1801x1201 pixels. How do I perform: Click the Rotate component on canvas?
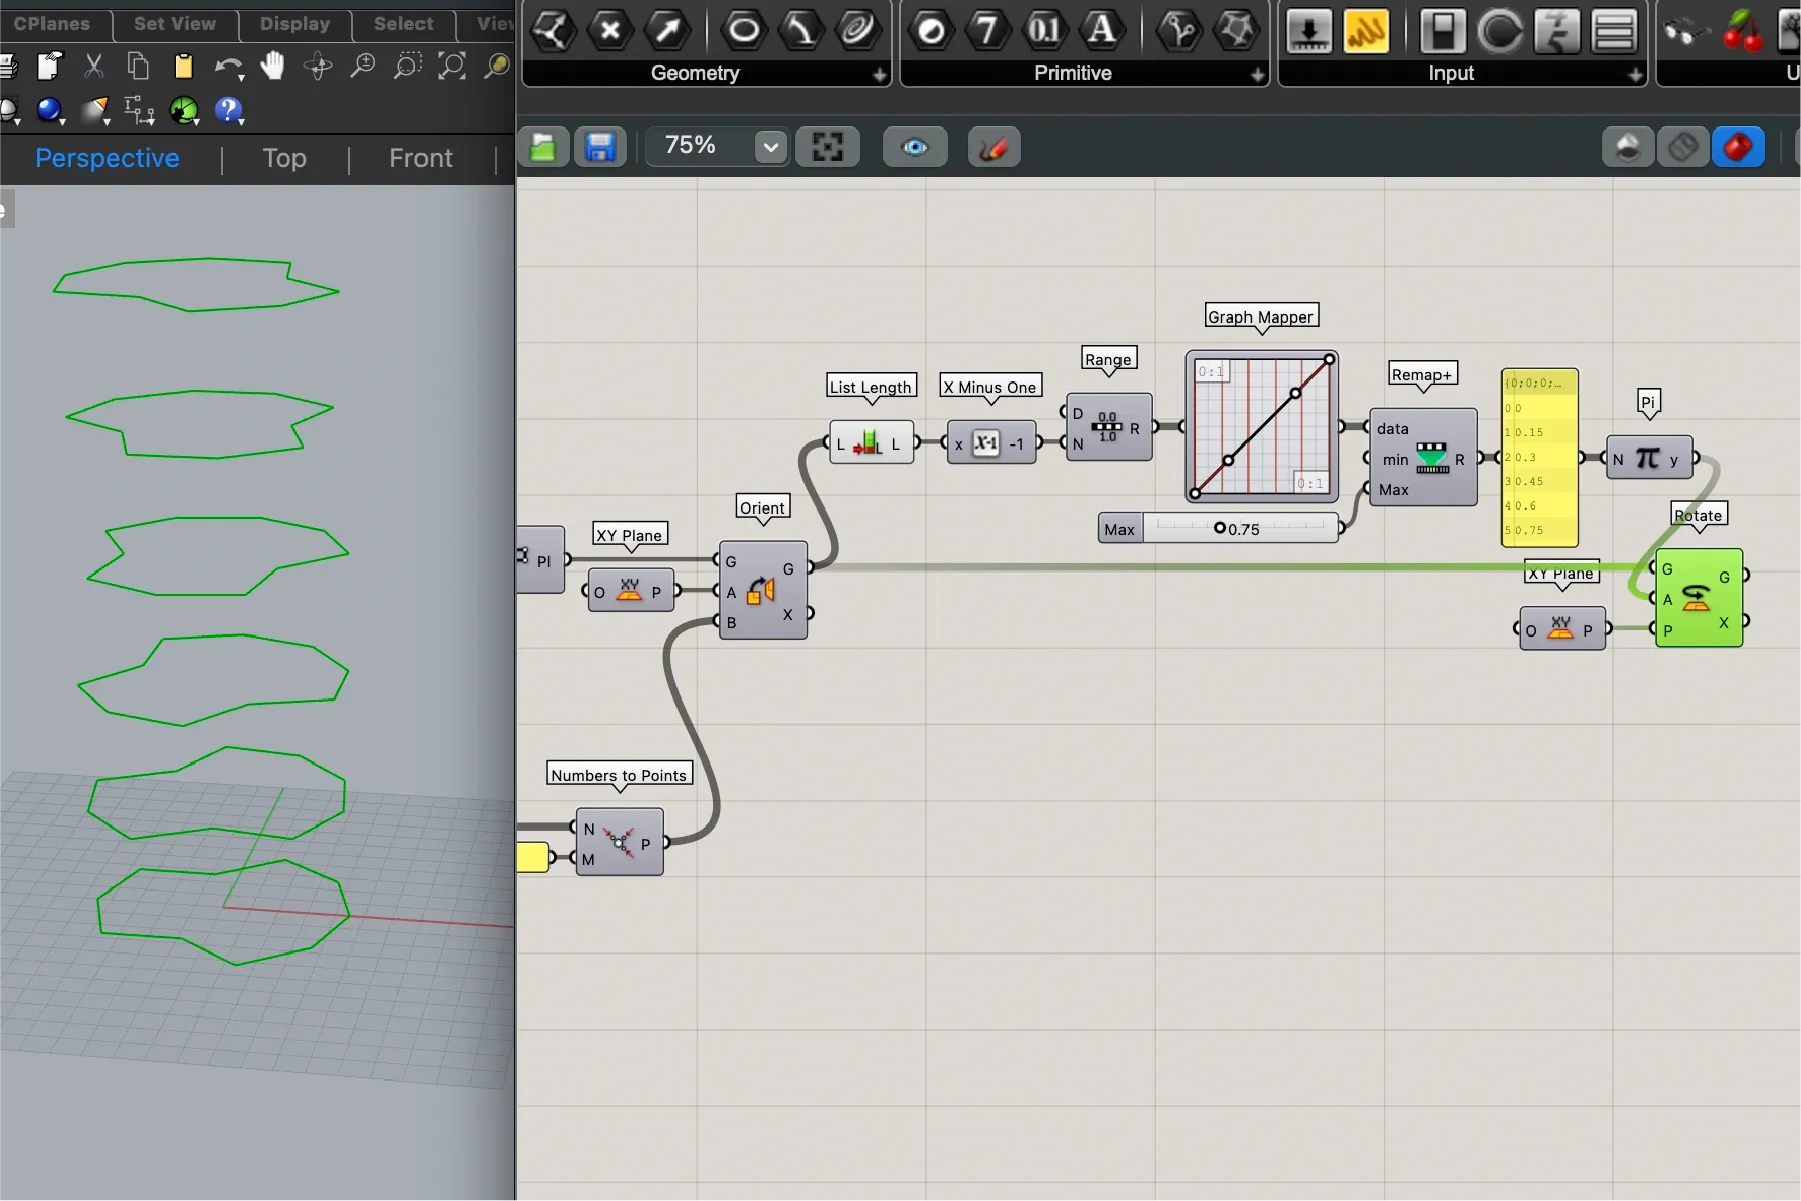pos(1698,598)
